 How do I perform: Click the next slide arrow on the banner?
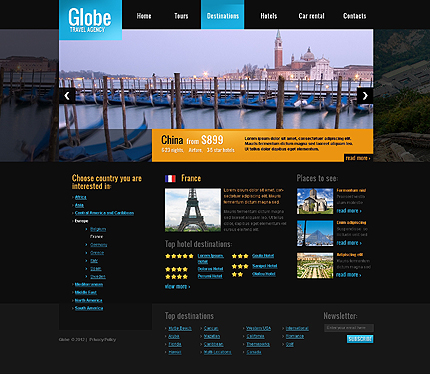click(365, 96)
